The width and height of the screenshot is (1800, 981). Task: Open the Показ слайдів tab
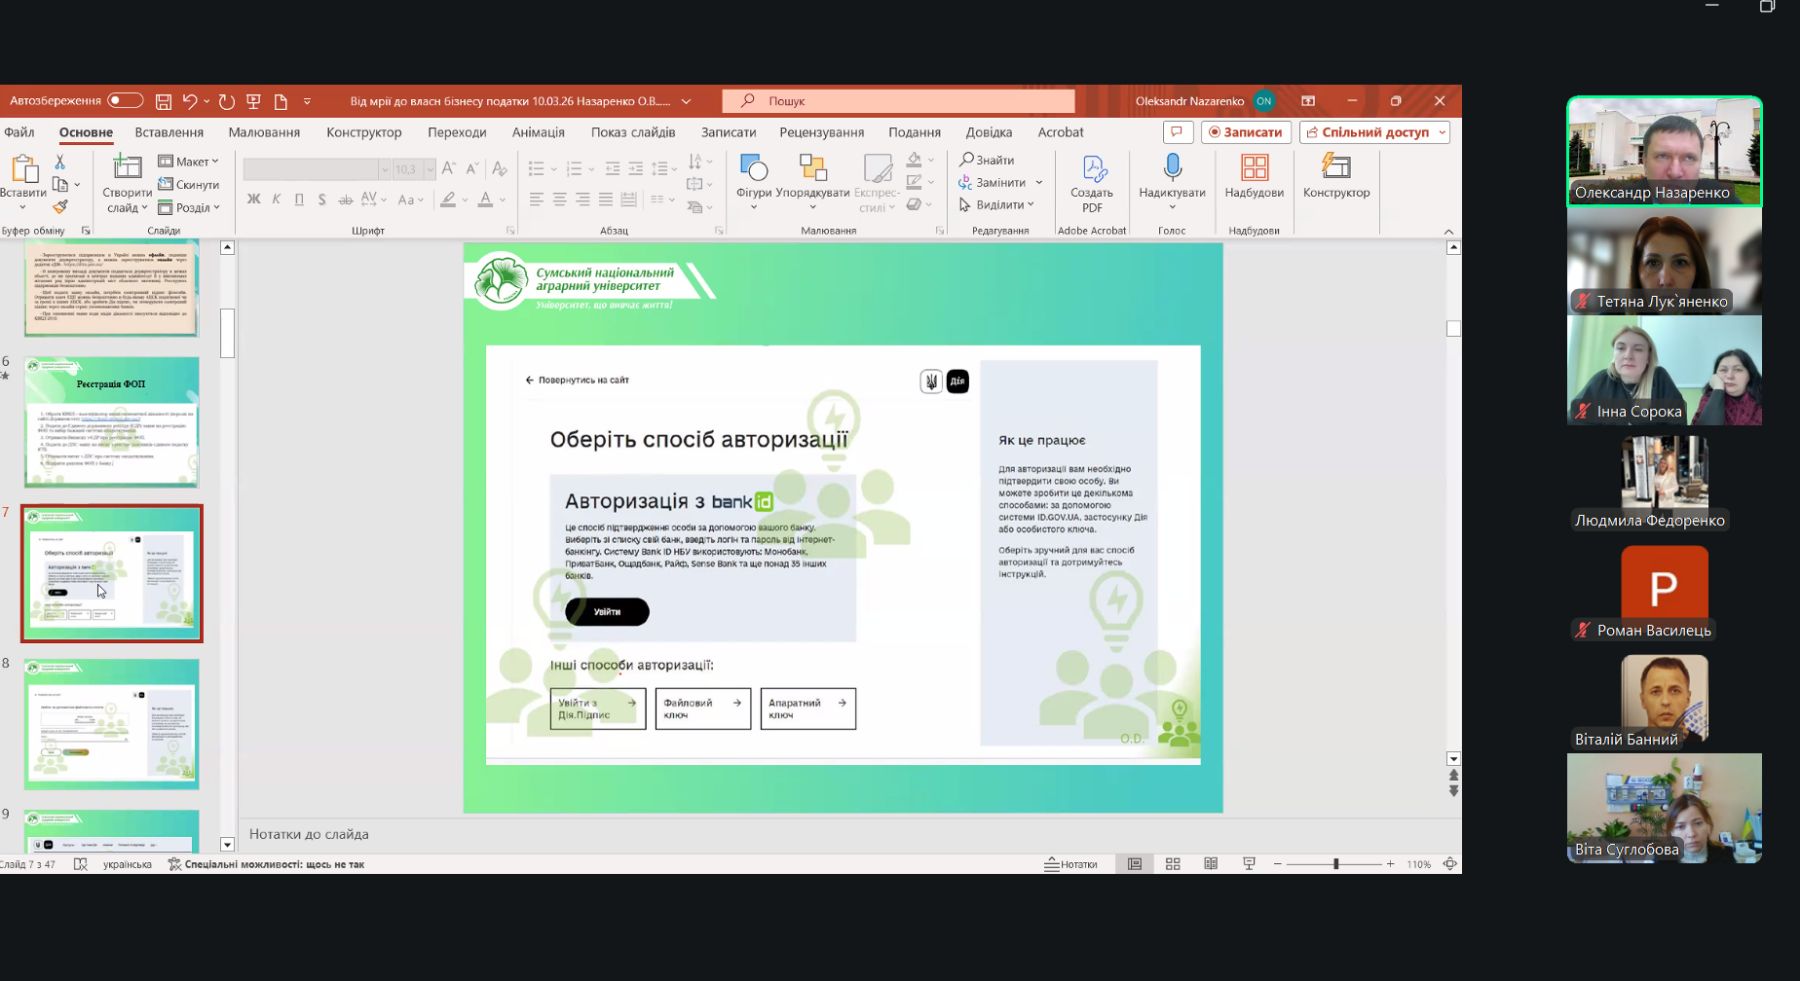(633, 132)
